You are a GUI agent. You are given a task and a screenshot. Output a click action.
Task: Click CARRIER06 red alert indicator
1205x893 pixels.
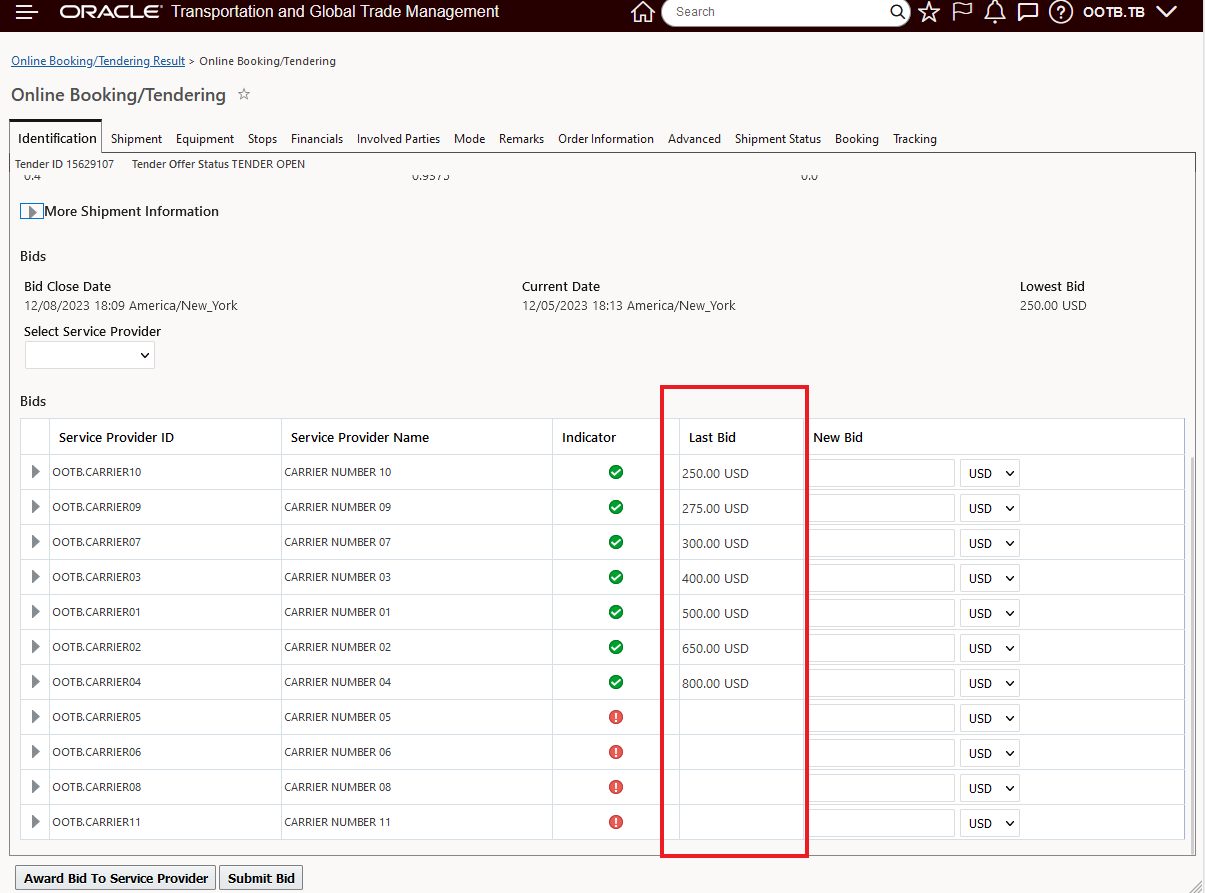click(x=616, y=752)
